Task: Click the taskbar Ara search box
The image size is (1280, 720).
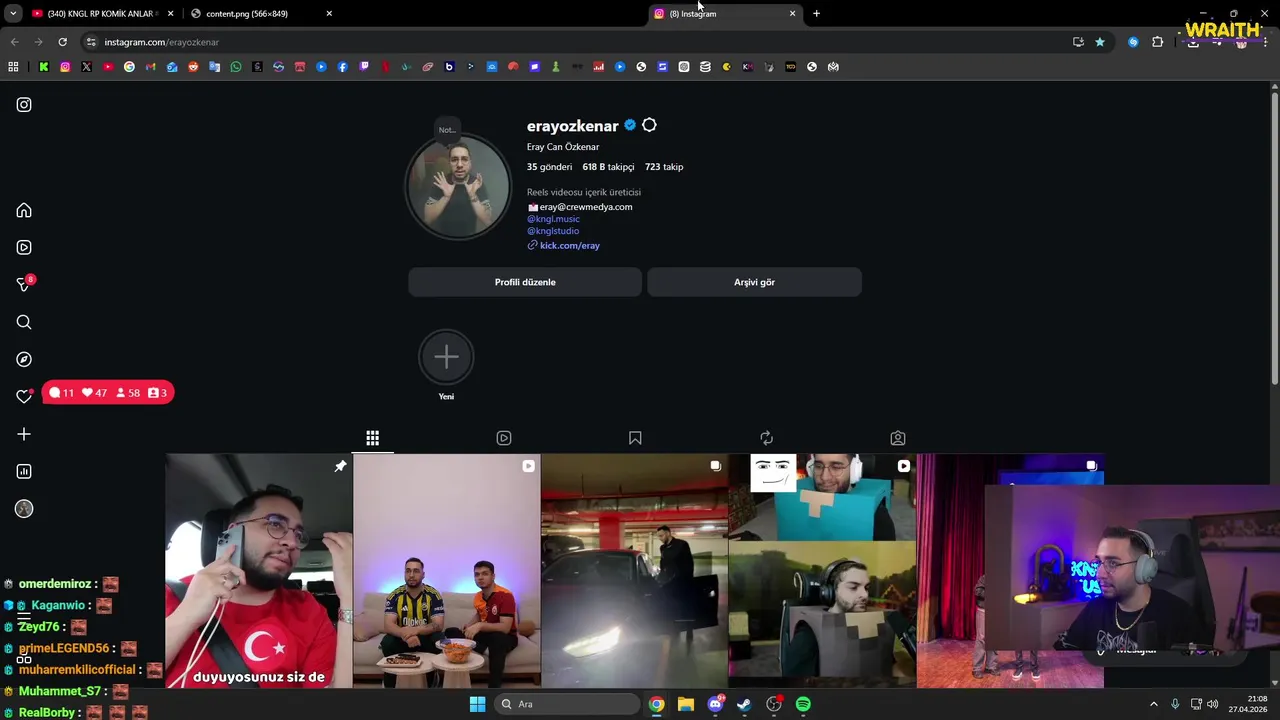Action: coord(567,704)
